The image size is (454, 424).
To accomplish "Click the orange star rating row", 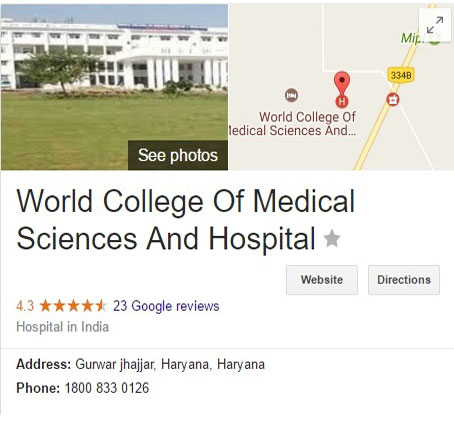I will point(73,306).
